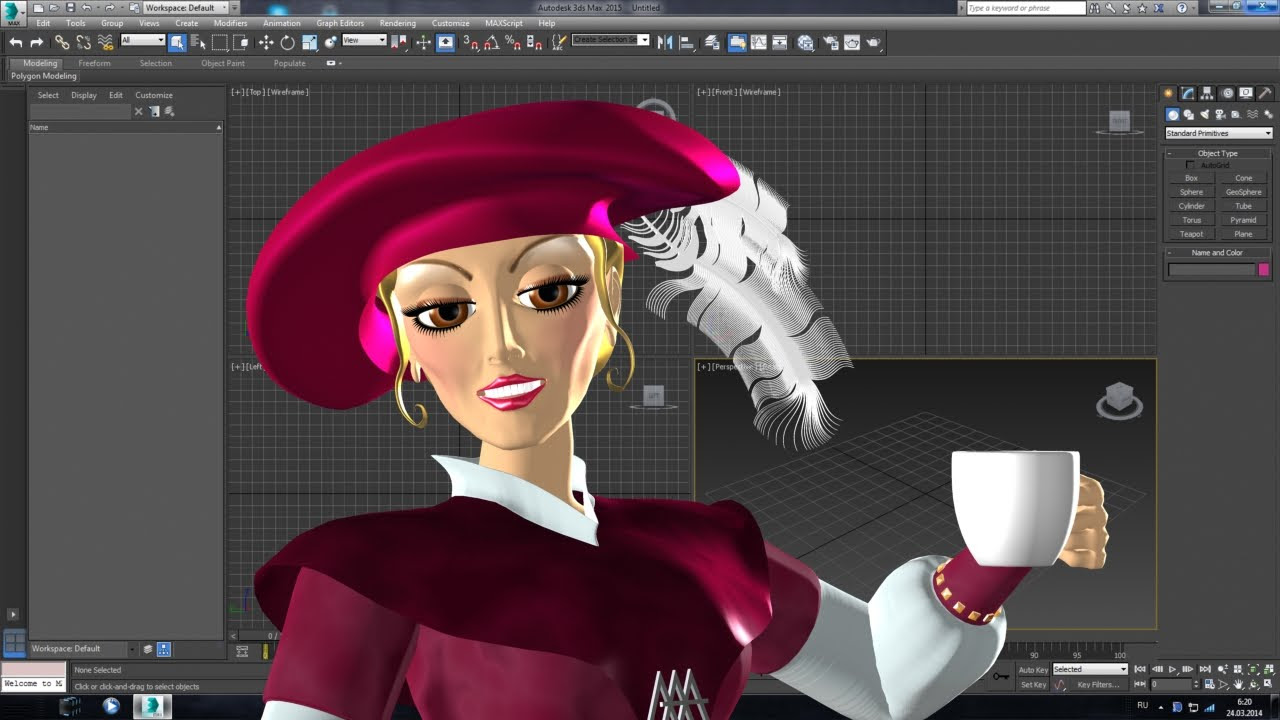The image size is (1280, 720).
Task: Click the Pyramid object button
Action: coord(1243,220)
